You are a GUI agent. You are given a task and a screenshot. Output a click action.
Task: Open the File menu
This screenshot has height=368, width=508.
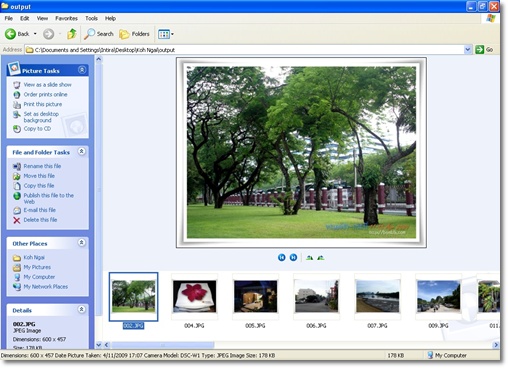(x=9, y=18)
